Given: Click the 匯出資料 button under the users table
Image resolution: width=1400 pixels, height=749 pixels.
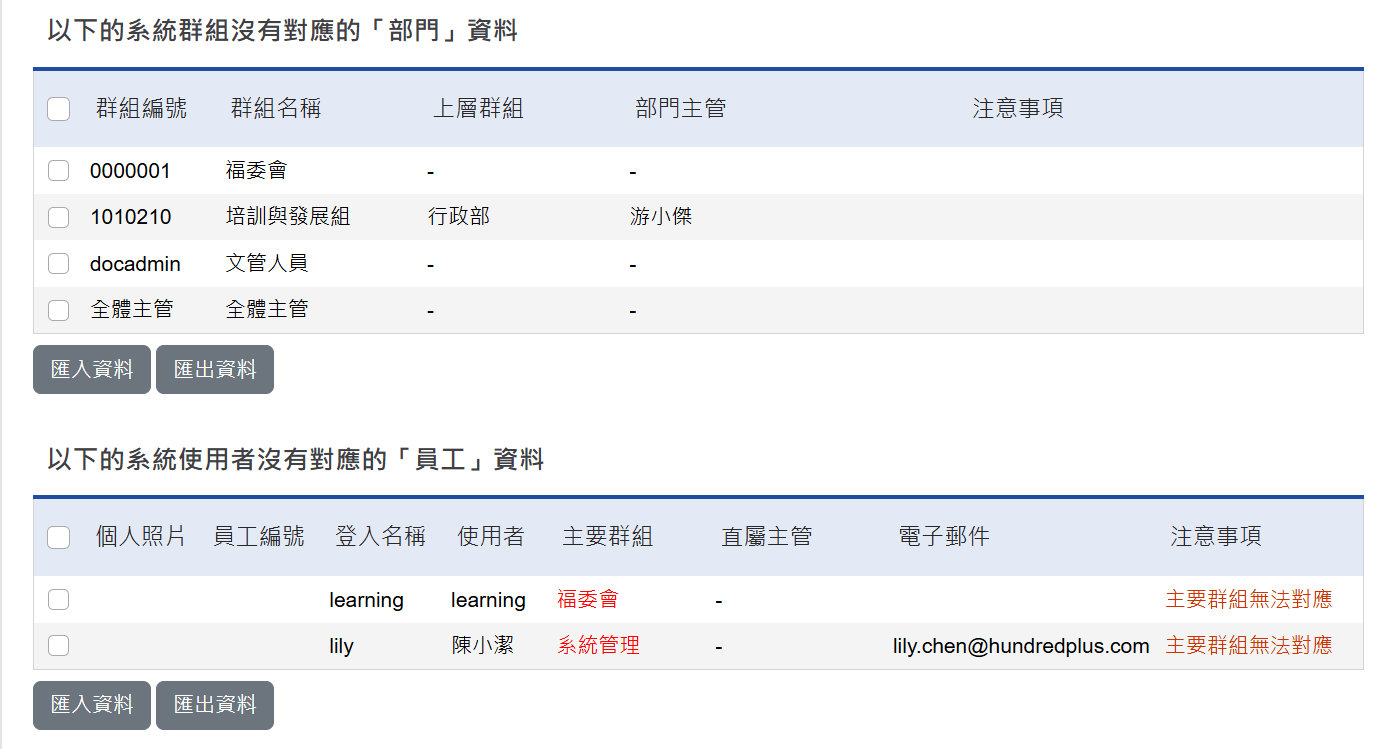Looking at the screenshot, I should (x=214, y=705).
